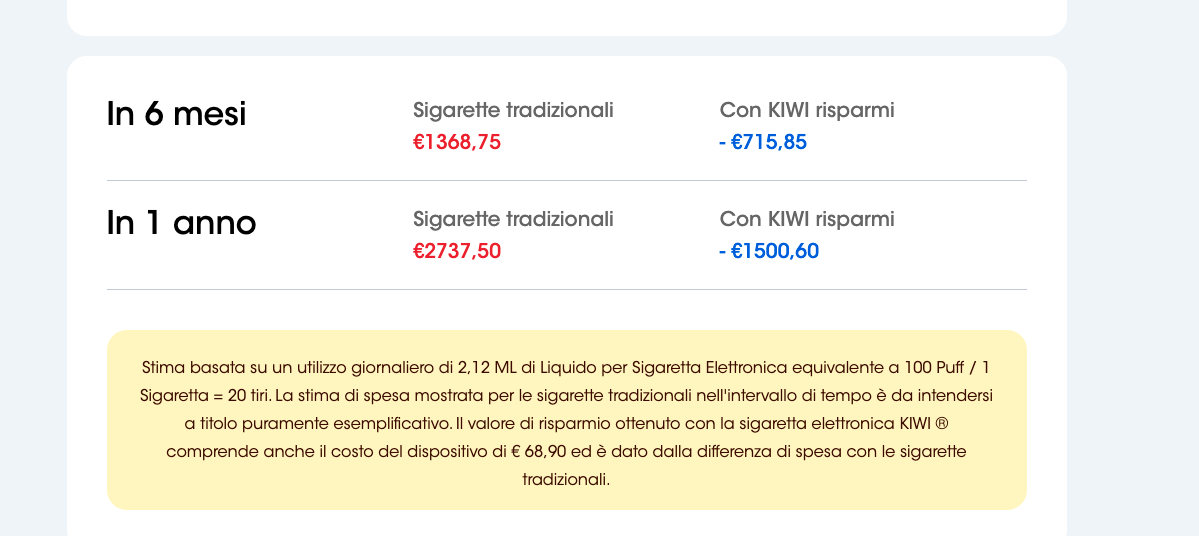Click the "In 1 anno" heading

coord(181,223)
